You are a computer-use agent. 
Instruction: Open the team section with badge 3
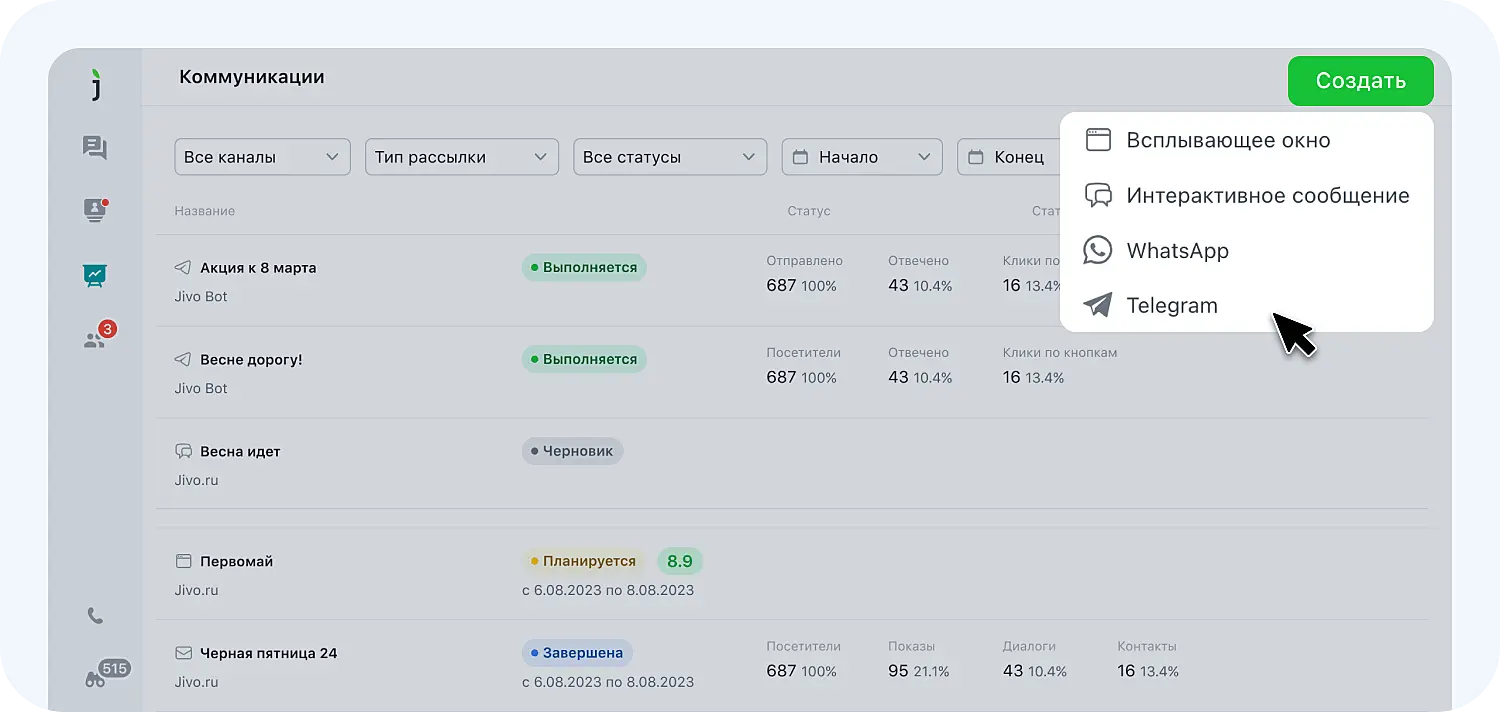[95, 339]
